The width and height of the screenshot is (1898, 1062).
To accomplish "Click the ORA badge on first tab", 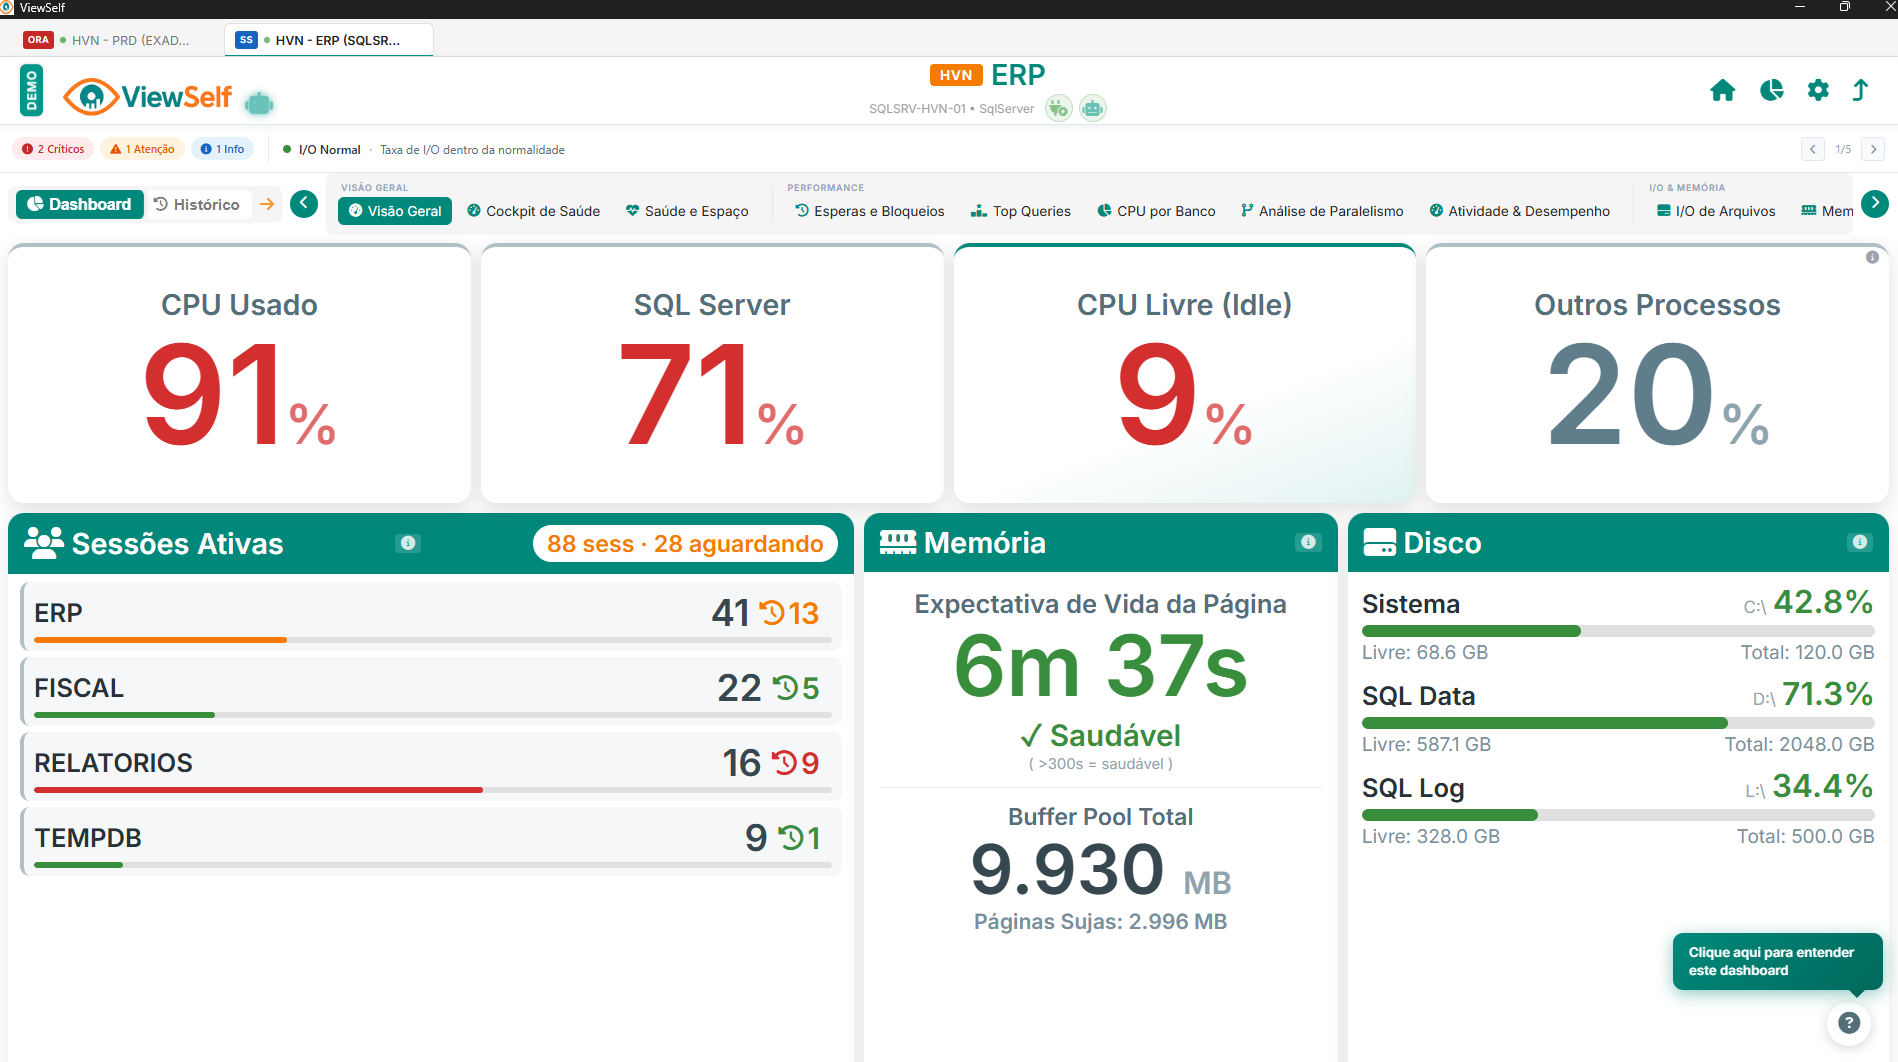I will coord(38,40).
